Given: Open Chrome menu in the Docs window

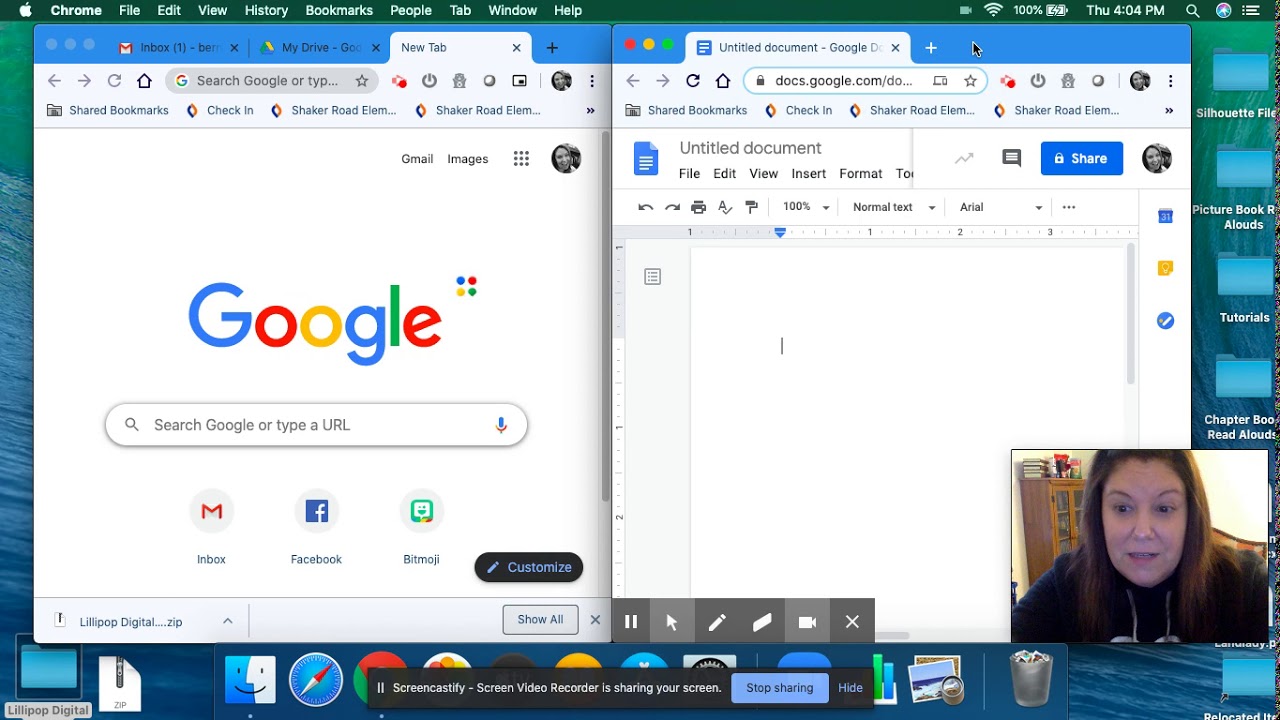Looking at the screenshot, I should pyautogui.click(x=1170, y=81).
